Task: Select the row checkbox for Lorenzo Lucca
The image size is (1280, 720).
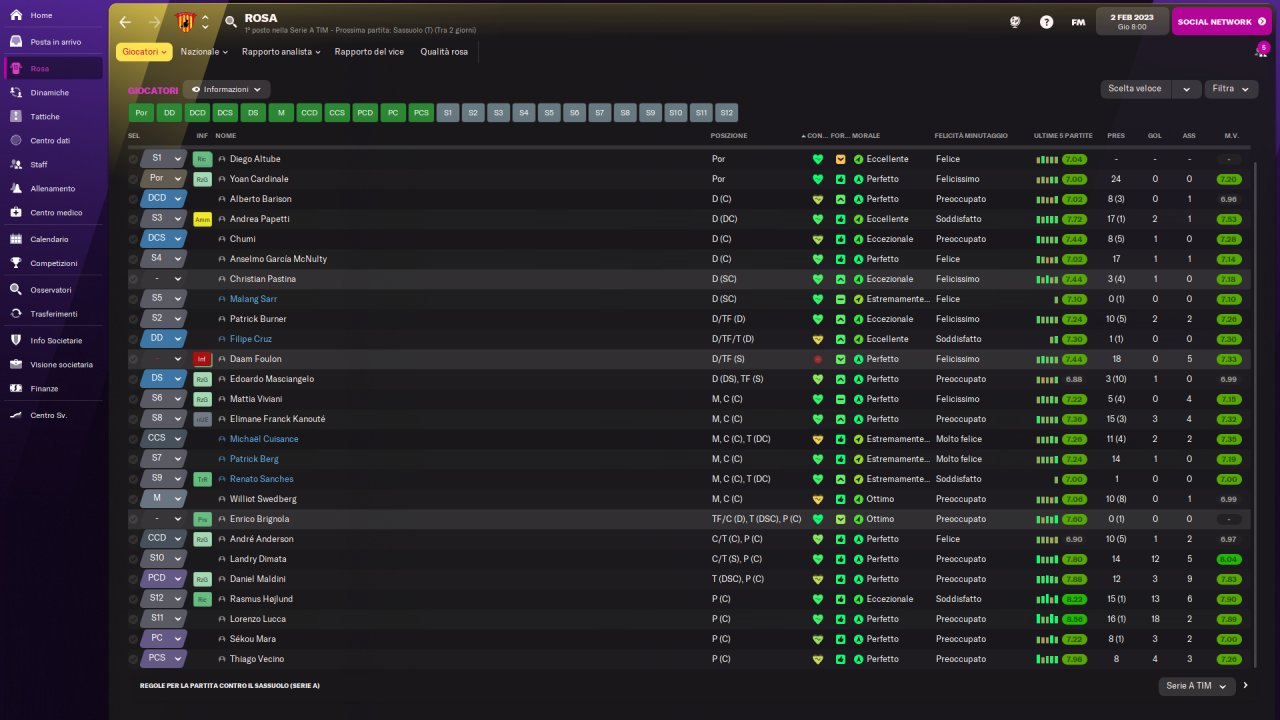Action: point(134,619)
